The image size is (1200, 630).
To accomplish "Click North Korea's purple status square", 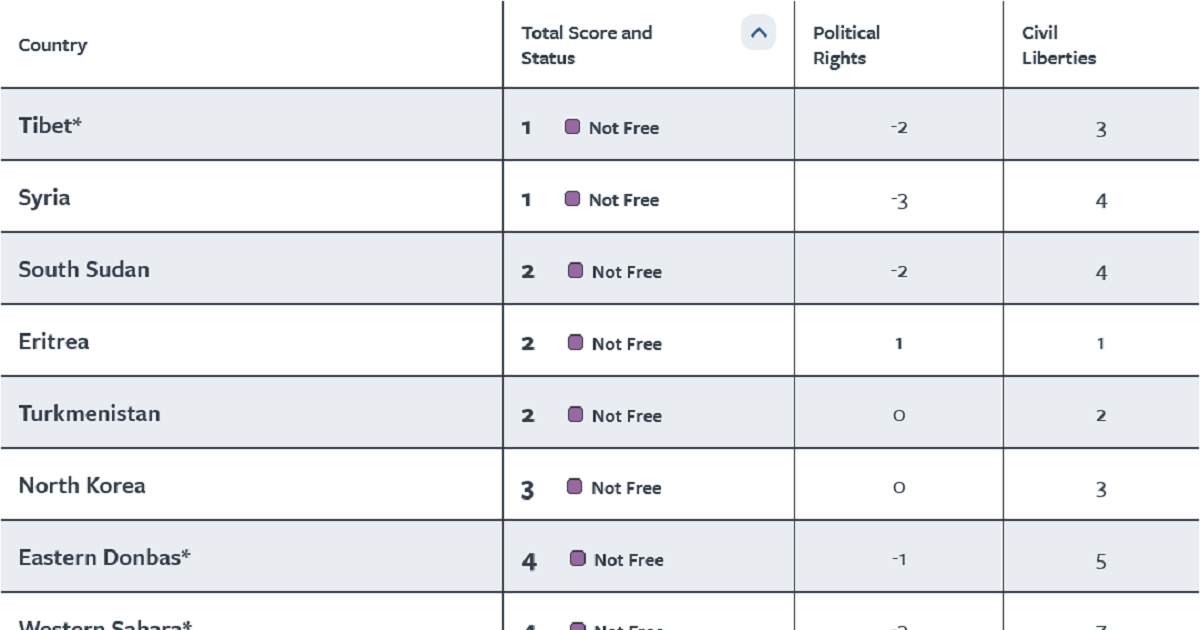I will (x=574, y=487).
